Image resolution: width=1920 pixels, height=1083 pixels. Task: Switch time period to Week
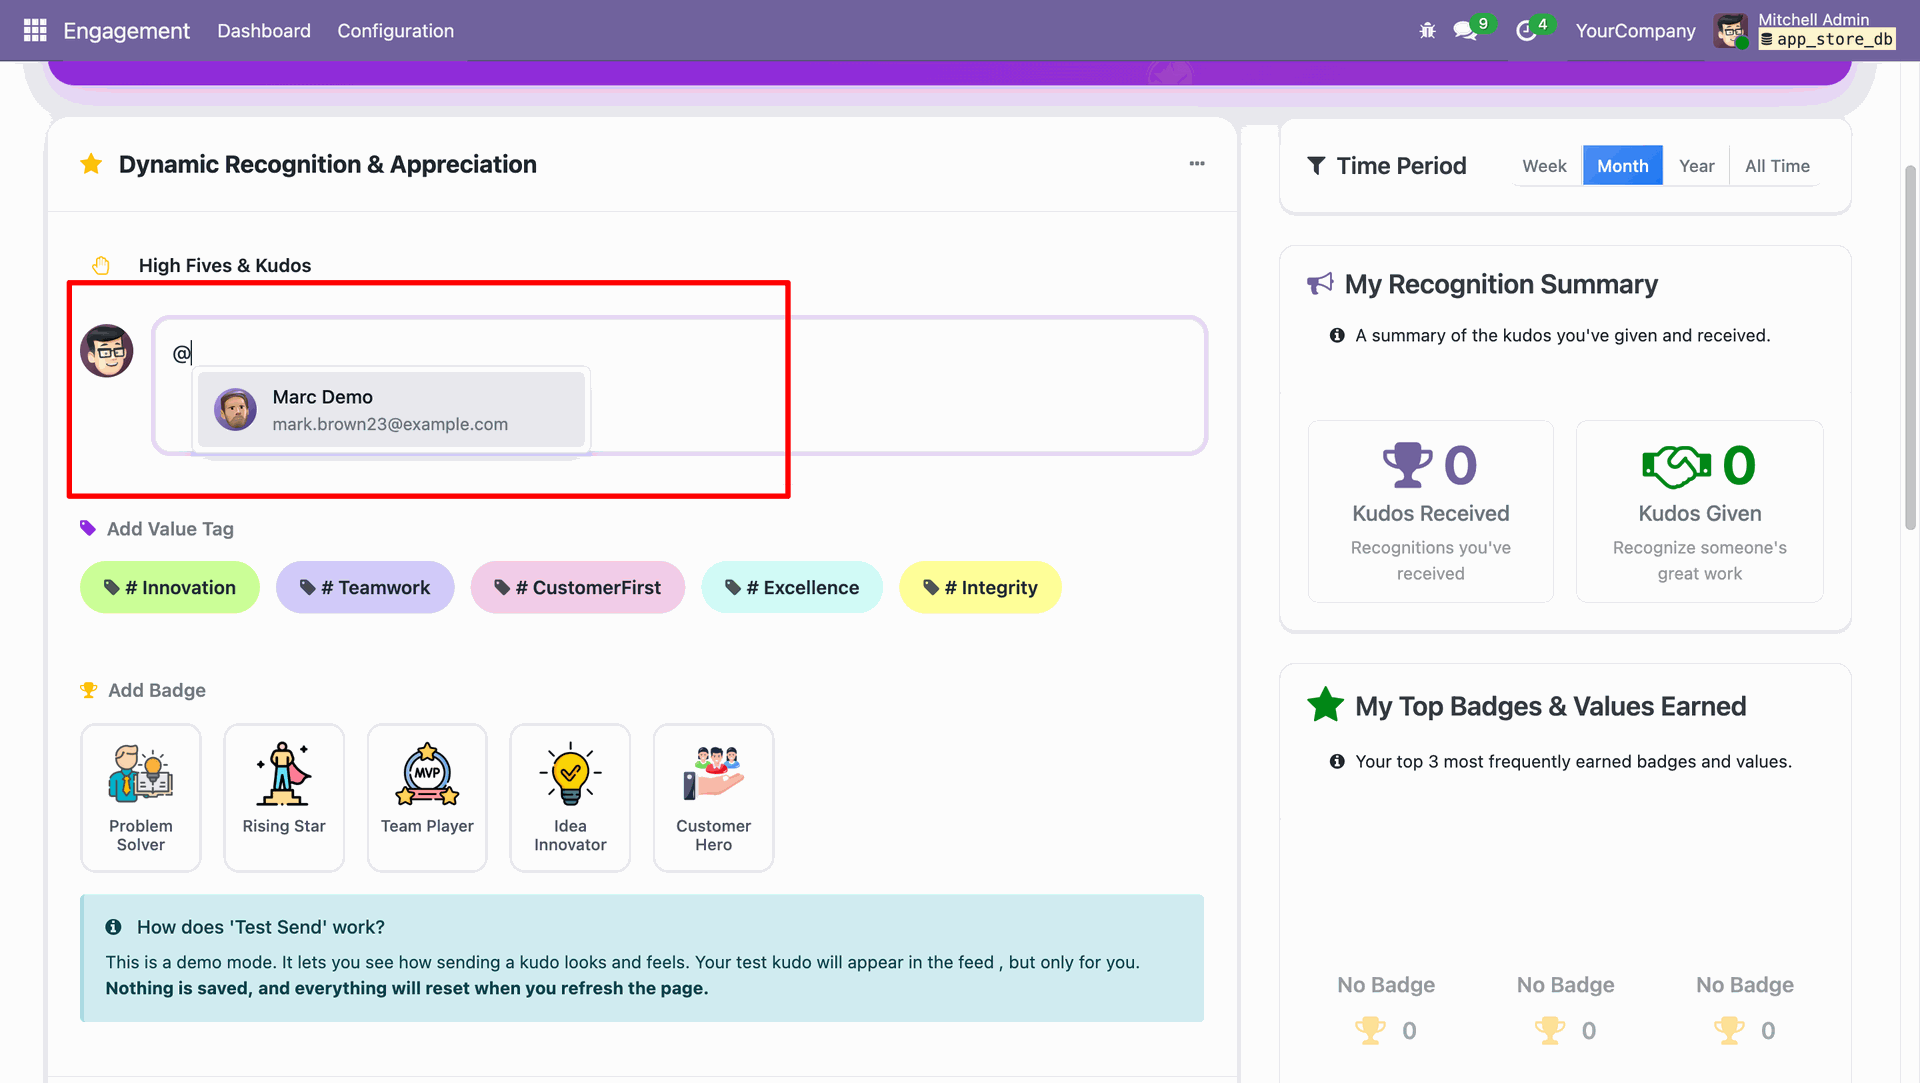pyautogui.click(x=1544, y=166)
